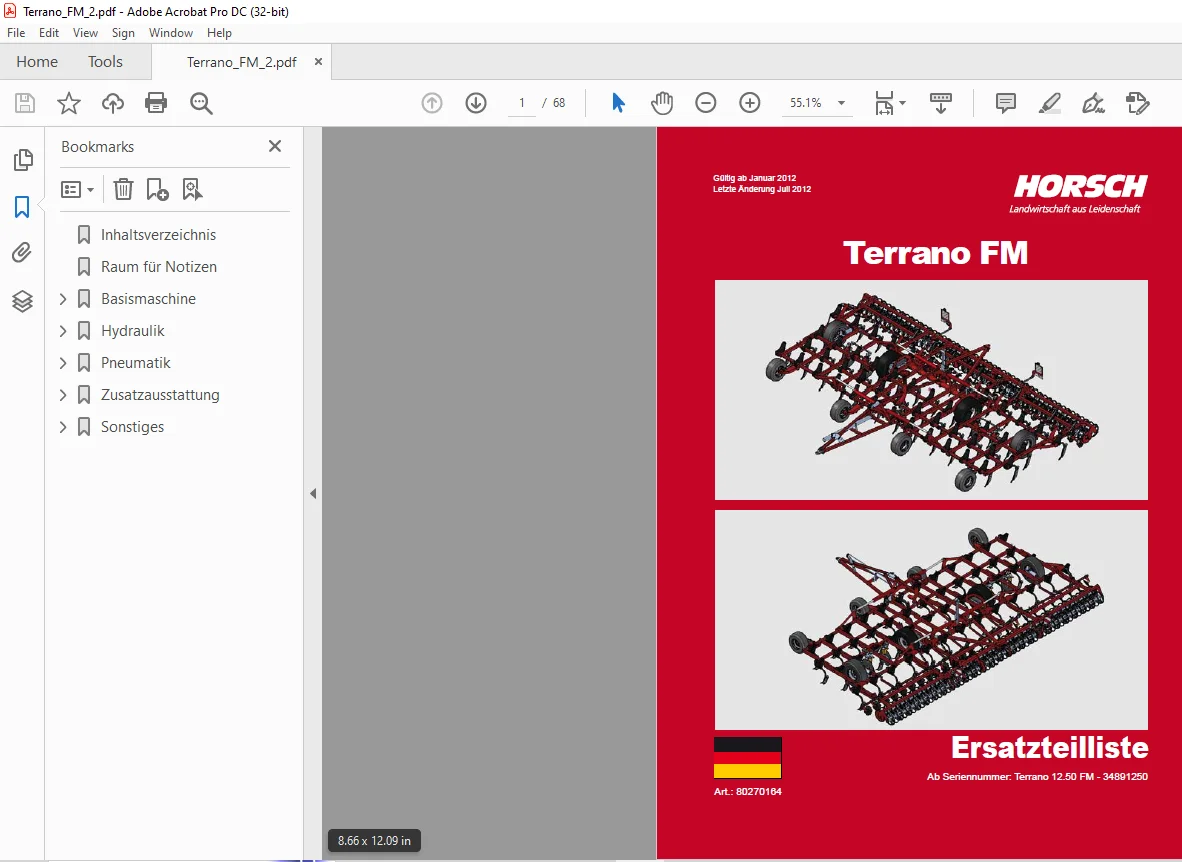The width and height of the screenshot is (1182, 862).
Task: Click the upper Terrano FM machine image
Action: point(931,390)
